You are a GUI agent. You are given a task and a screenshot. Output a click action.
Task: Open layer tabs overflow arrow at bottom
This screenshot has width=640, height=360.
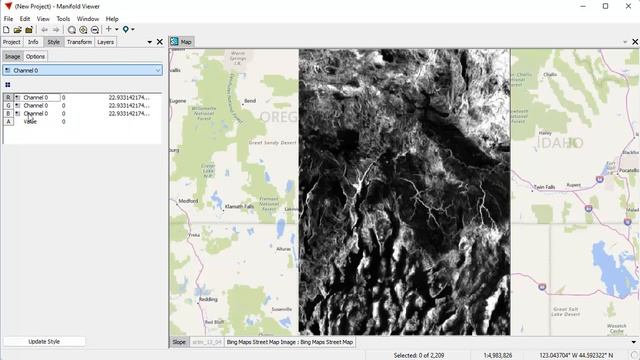pos(633,342)
